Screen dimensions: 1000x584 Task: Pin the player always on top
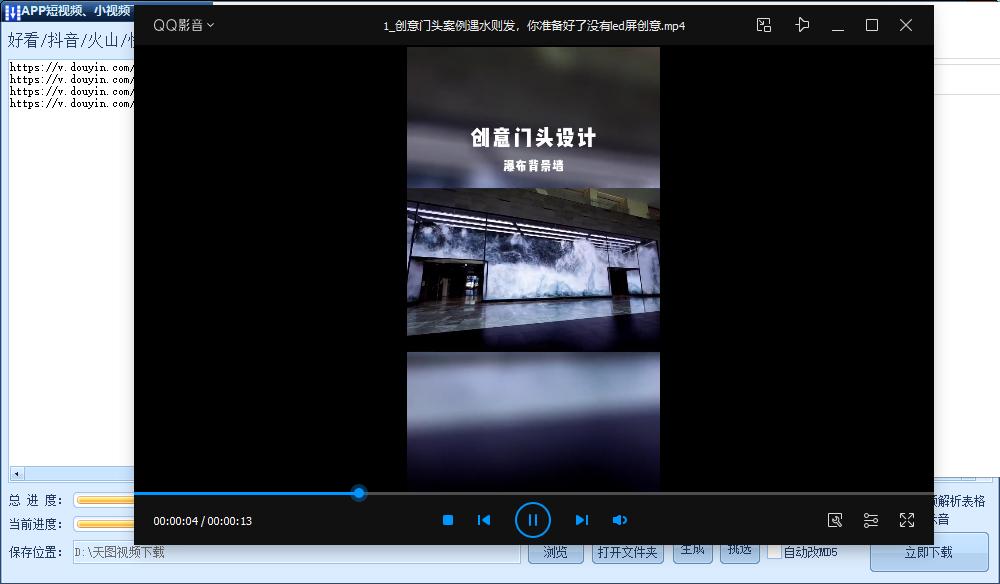(x=802, y=25)
